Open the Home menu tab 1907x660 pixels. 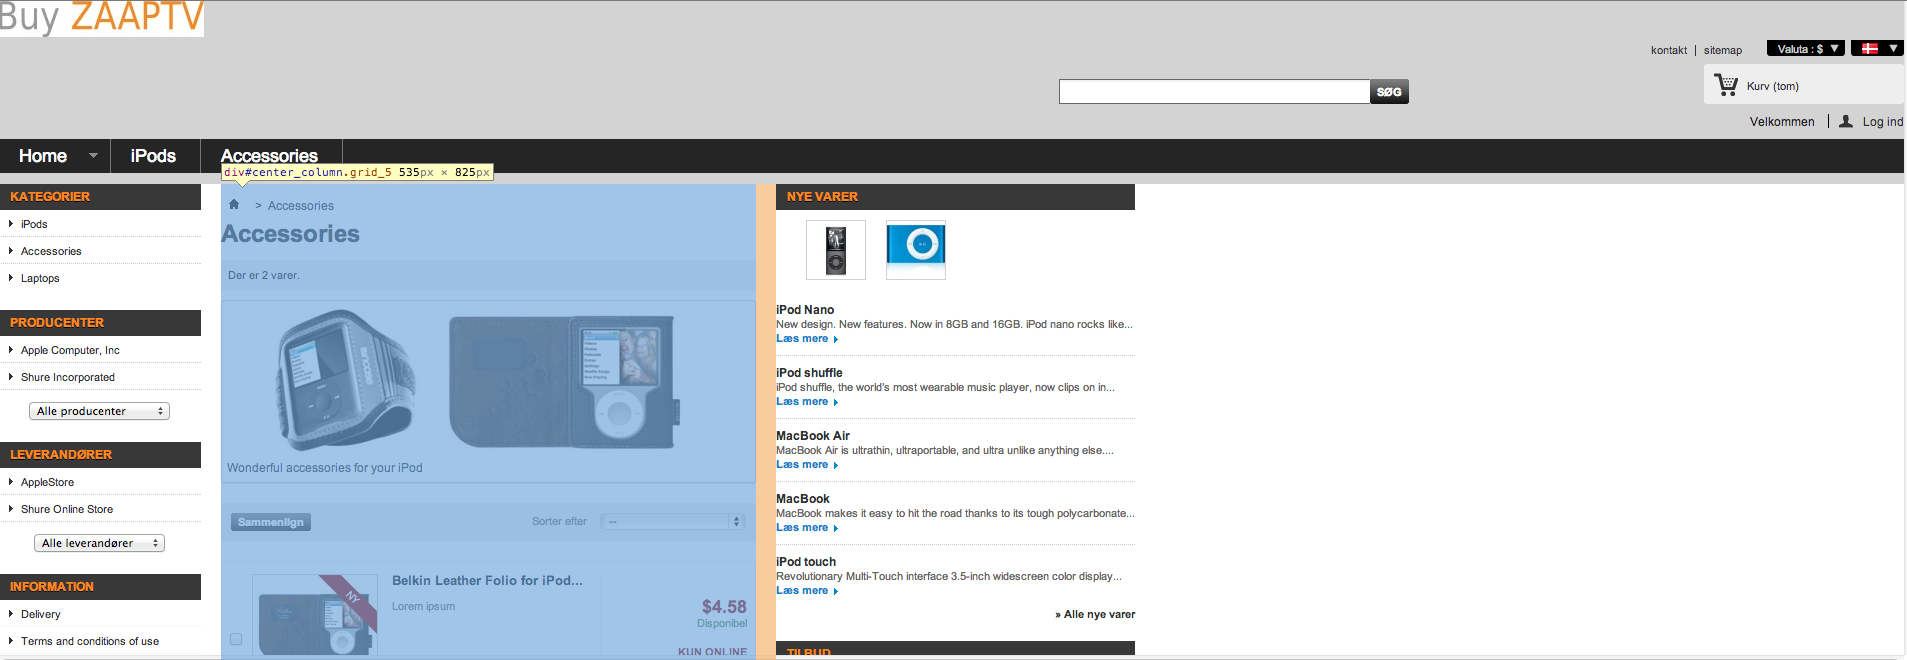[x=43, y=156]
